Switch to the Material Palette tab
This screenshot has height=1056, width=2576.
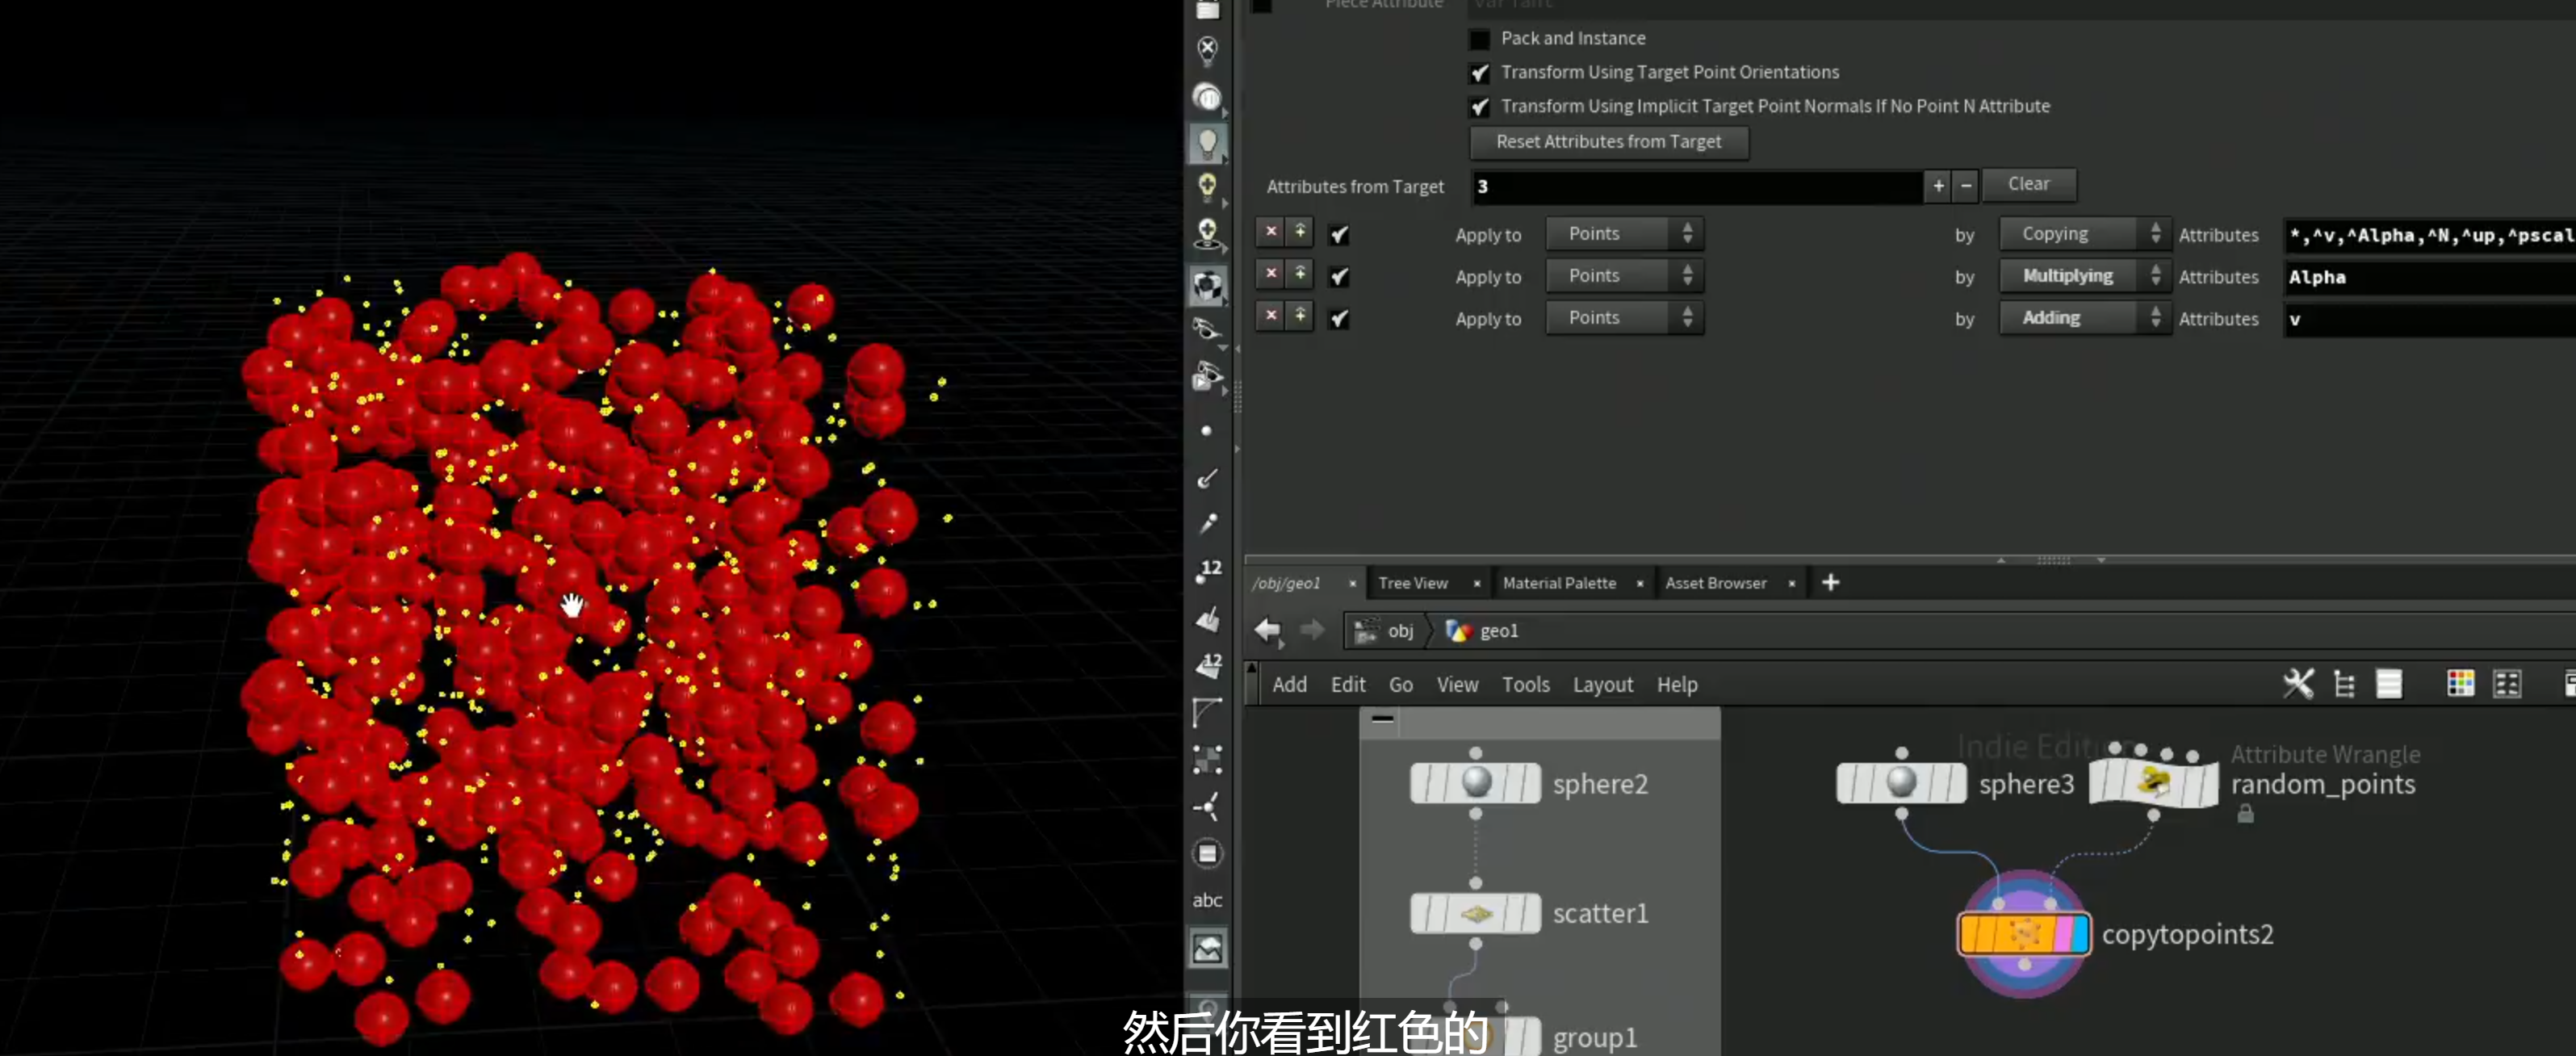pos(1559,583)
